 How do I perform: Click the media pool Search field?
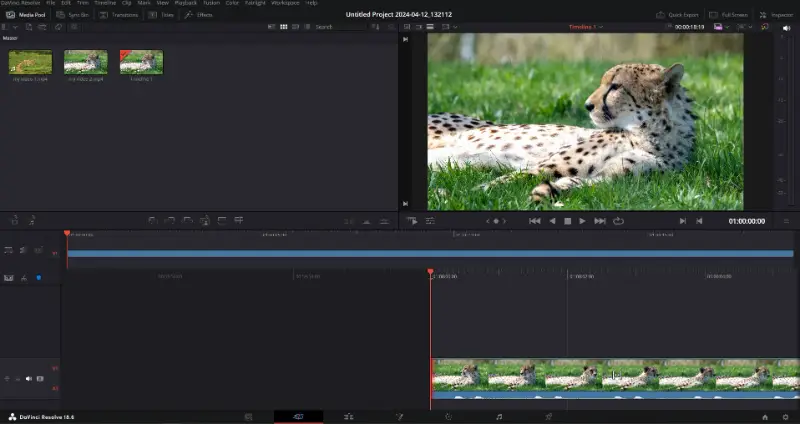click(x=337, y=27)
